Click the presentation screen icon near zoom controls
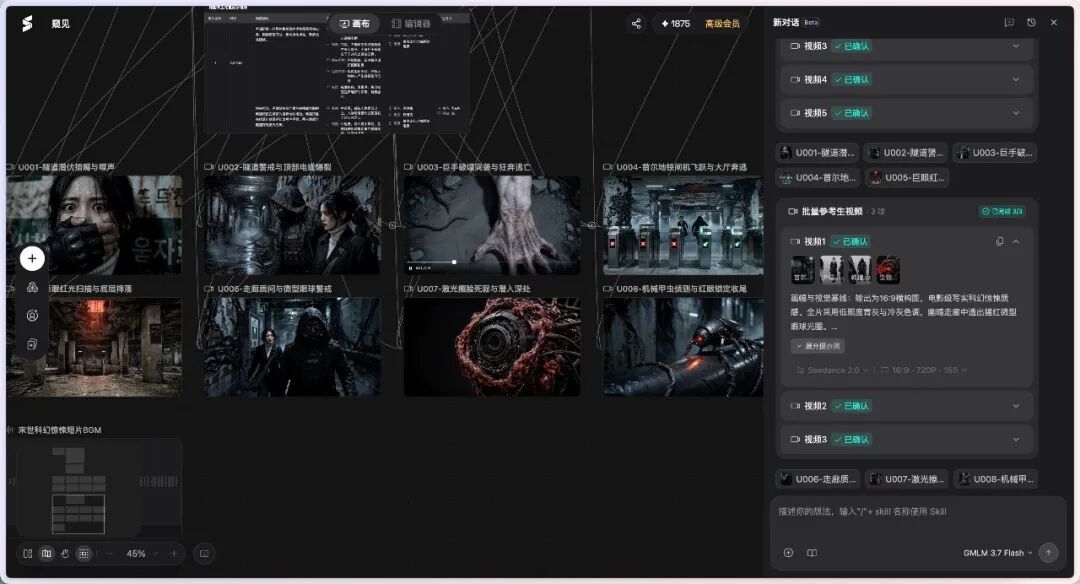This screenshot has height=584, width=1080. click(205, 553)
